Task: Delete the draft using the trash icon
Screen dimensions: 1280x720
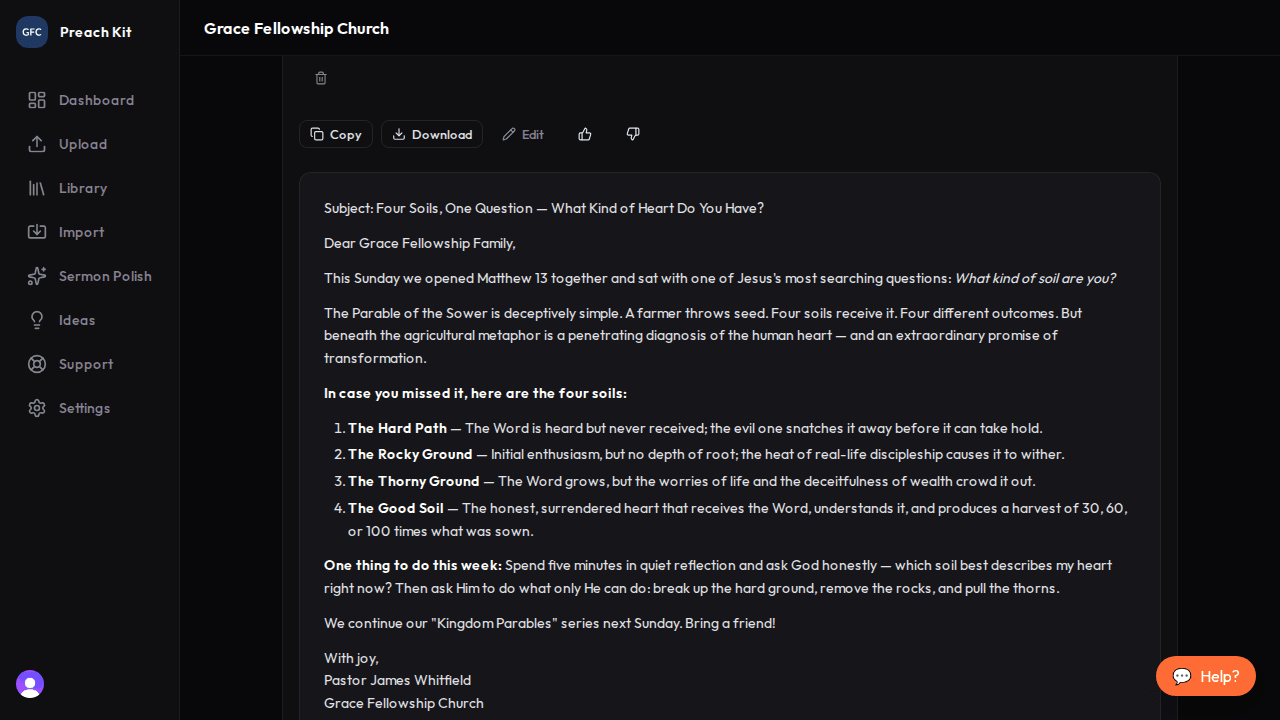Action: coord(321,78)
